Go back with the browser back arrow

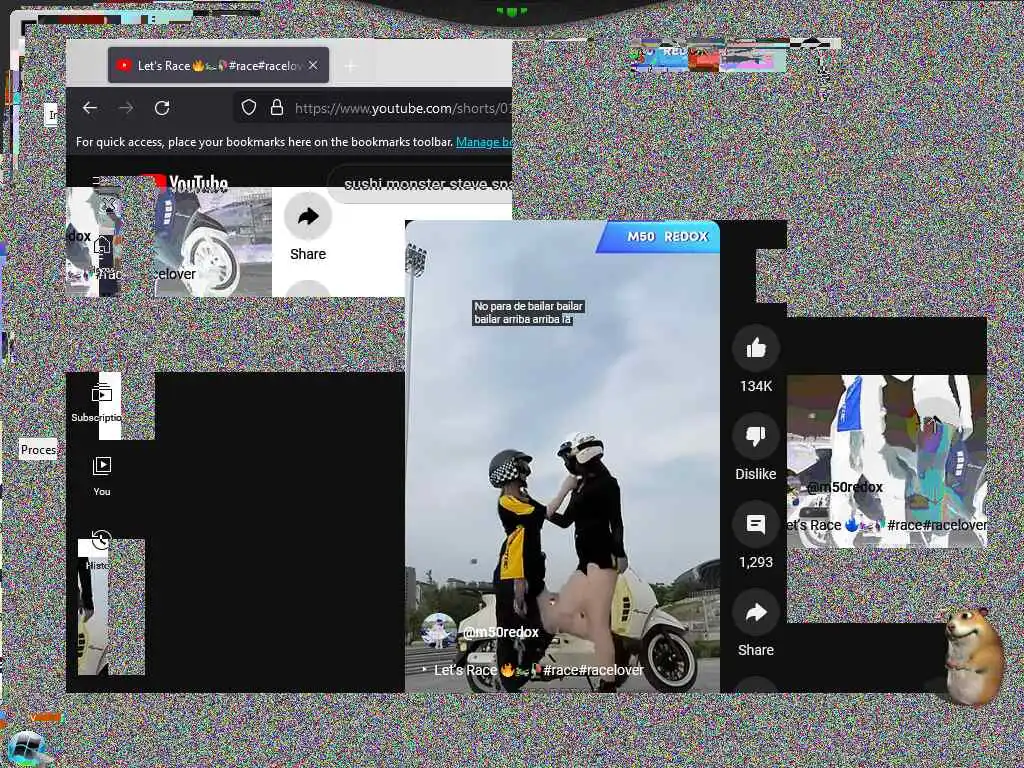[x=90, y=108]
